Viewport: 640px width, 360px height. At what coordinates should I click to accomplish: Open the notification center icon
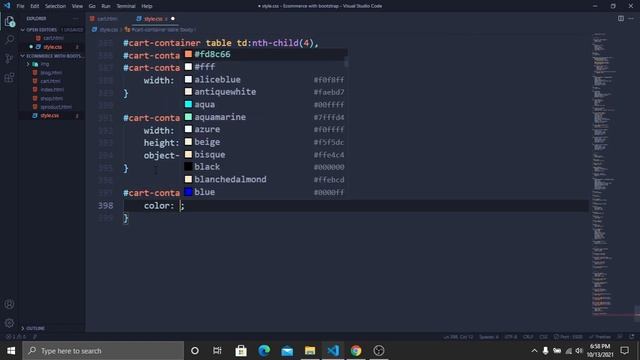(624, 351)
